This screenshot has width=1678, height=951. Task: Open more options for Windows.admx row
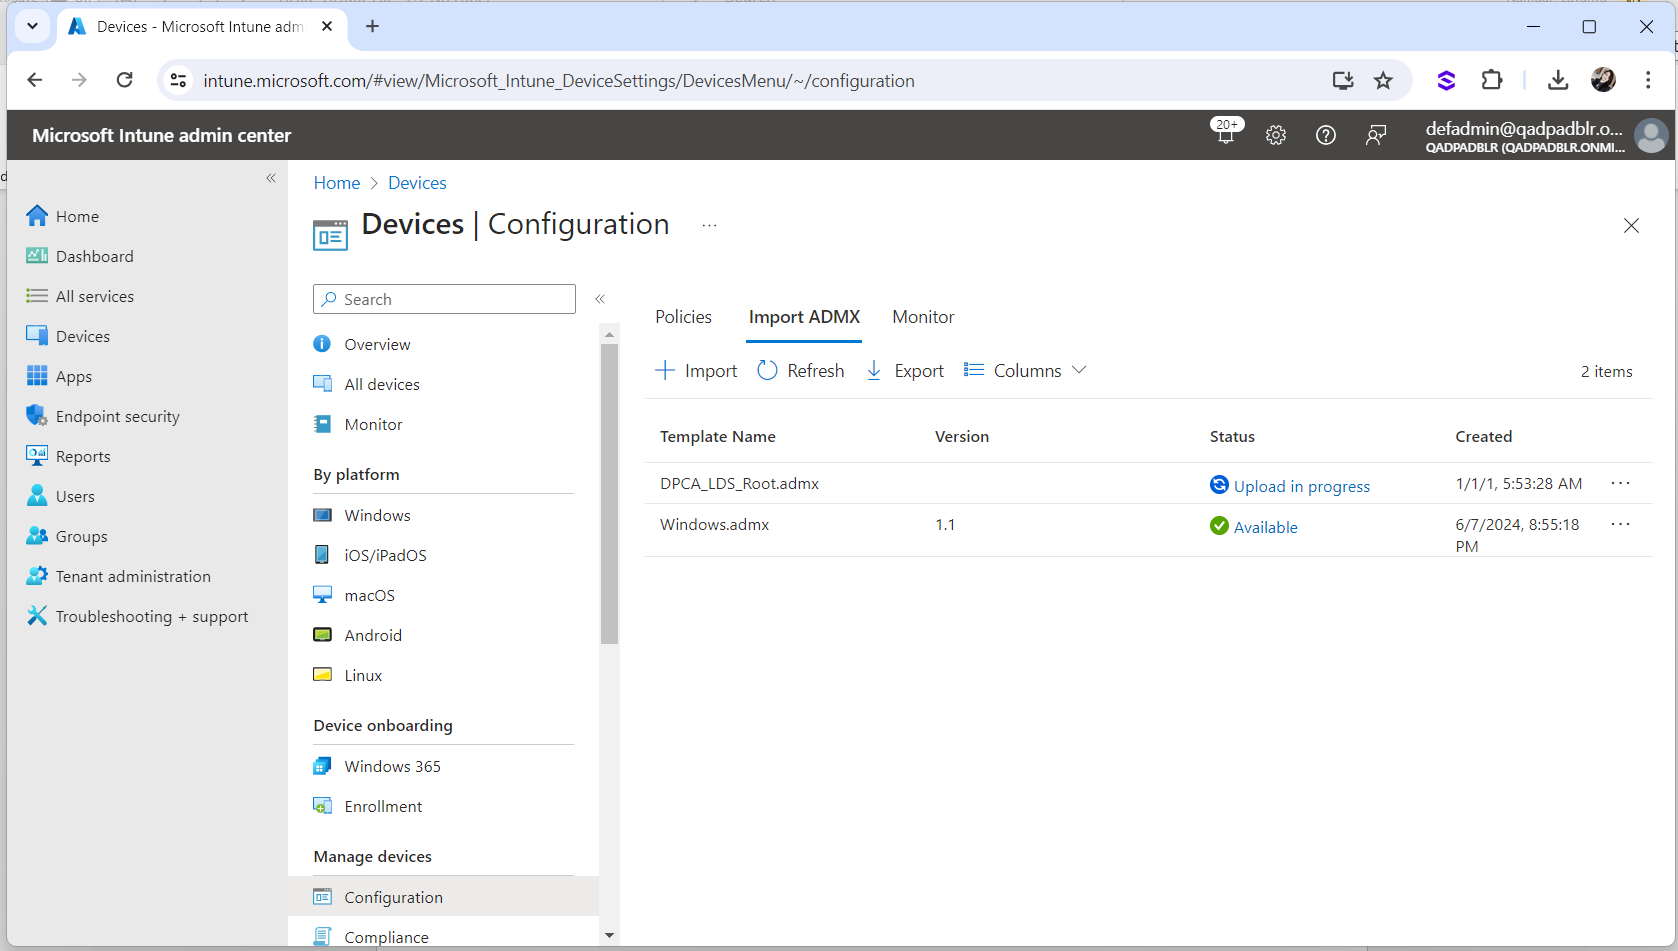click(1621, 524)
